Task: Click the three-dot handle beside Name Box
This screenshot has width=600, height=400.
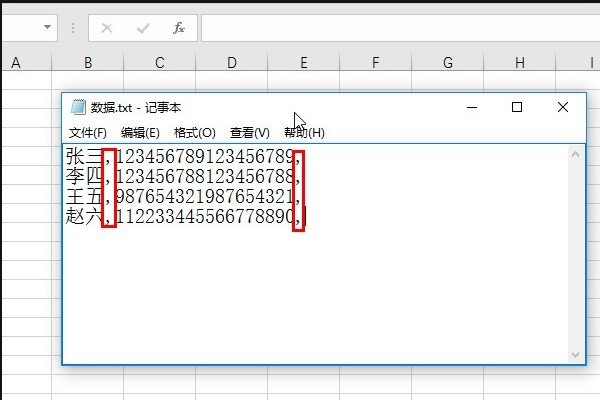Action: [x=73, y=28]
